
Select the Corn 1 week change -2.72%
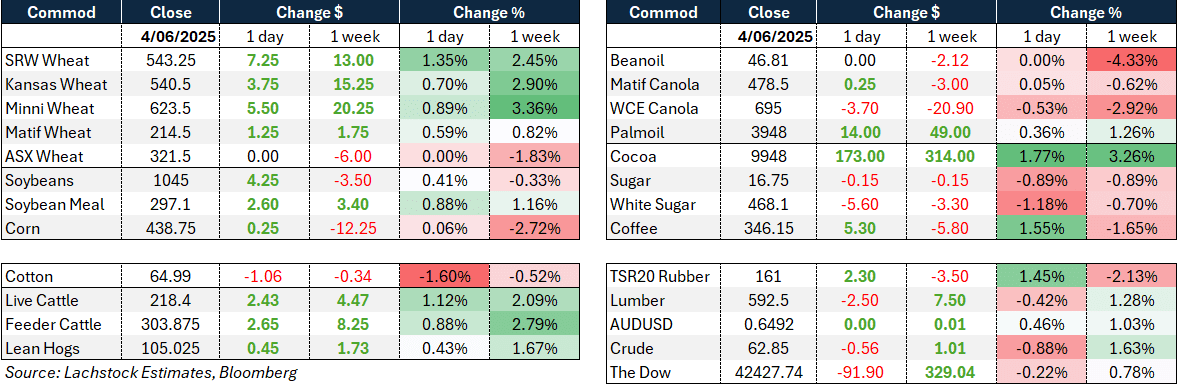click(x=532, y=228)
